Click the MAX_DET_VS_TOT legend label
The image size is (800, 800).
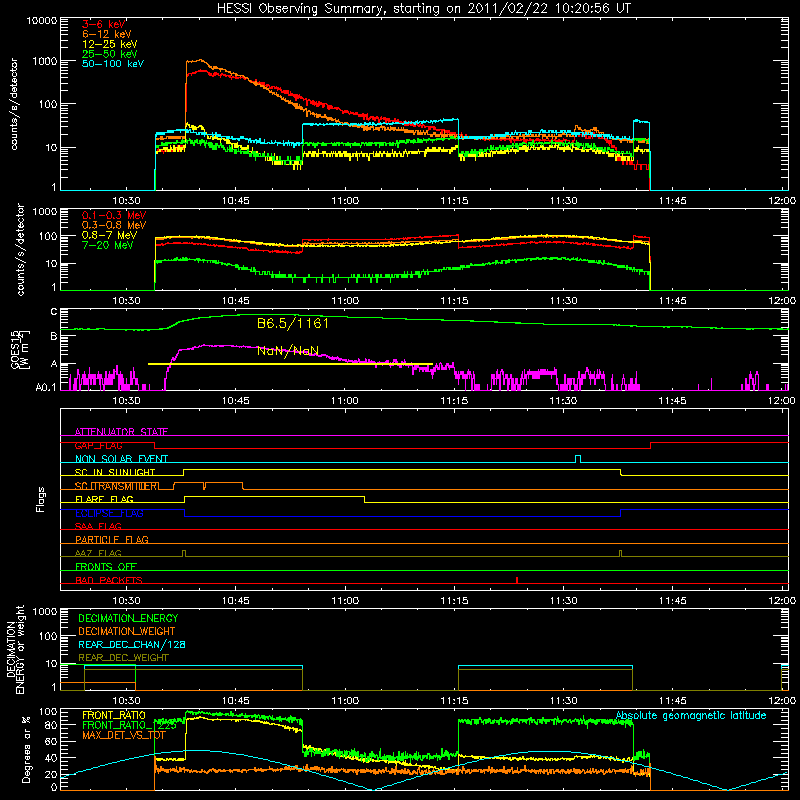click(124, 735)
